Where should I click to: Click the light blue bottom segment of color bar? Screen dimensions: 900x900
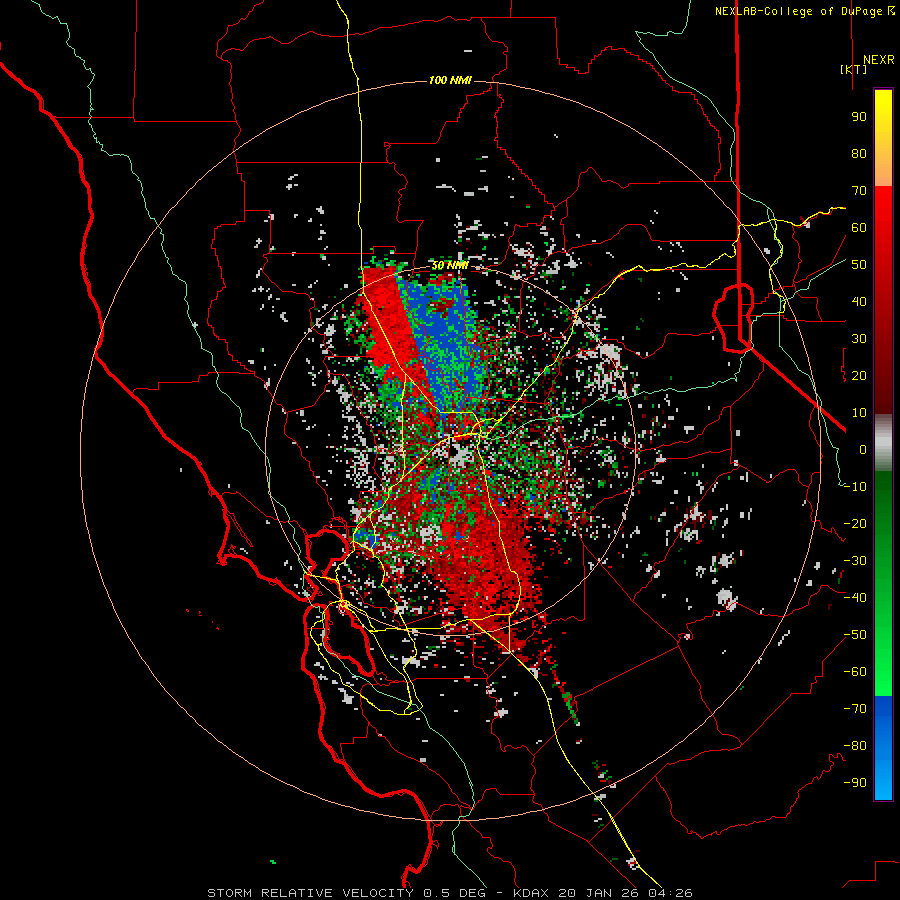(x=883, y=783)
